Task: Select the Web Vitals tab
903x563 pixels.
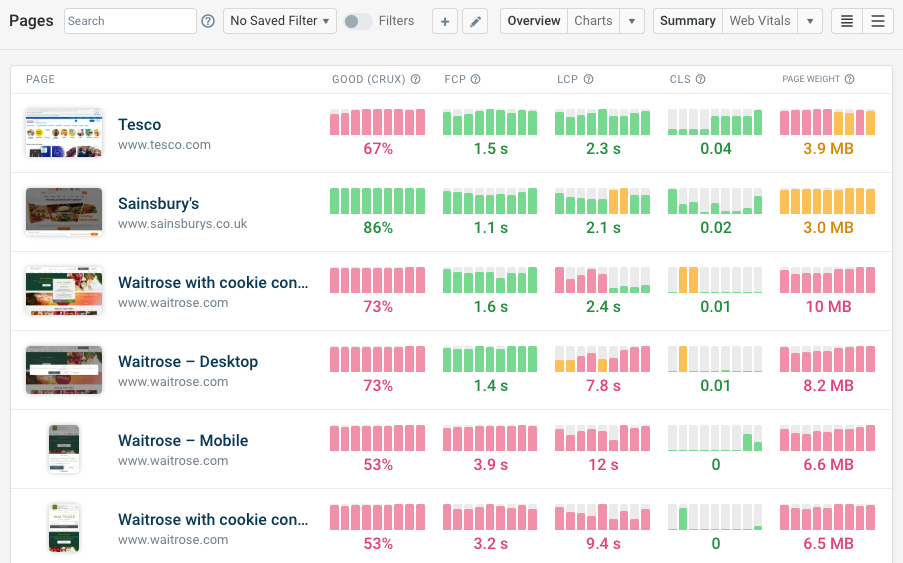Action: (760, 21)
